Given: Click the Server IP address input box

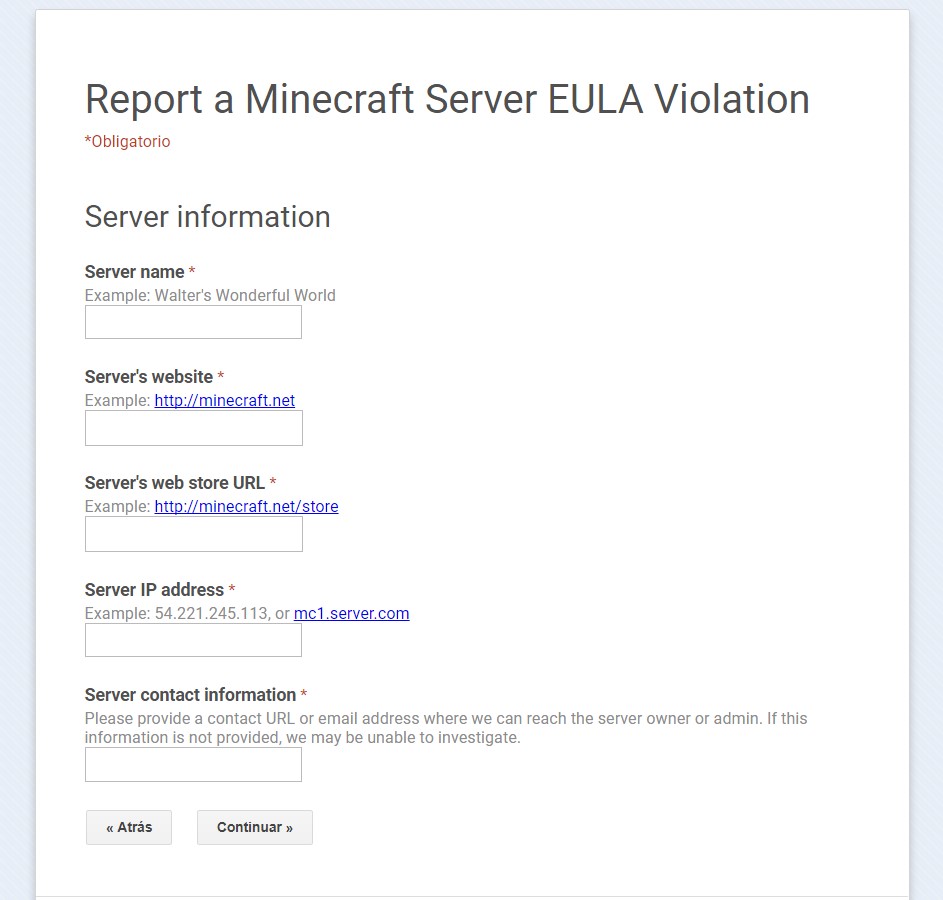Looking at the screenshot, I should point(193,640).
